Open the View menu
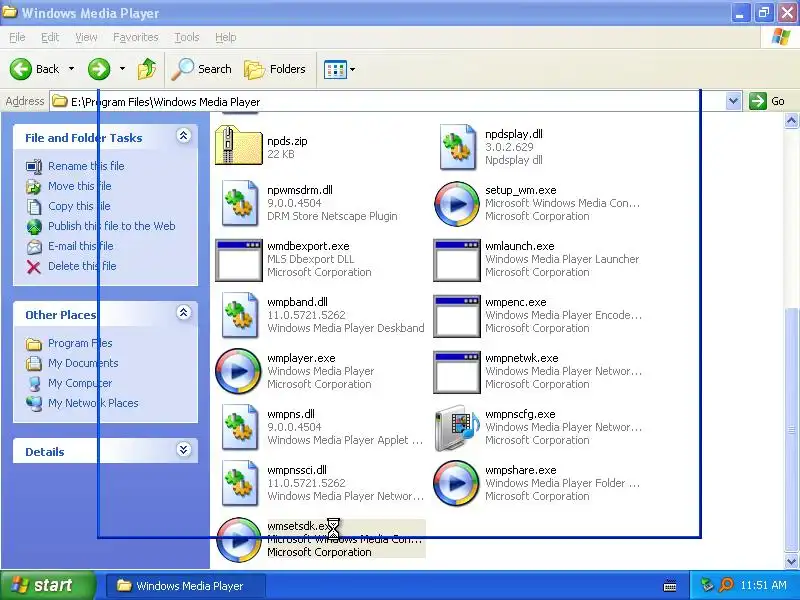 pos(86,37)
